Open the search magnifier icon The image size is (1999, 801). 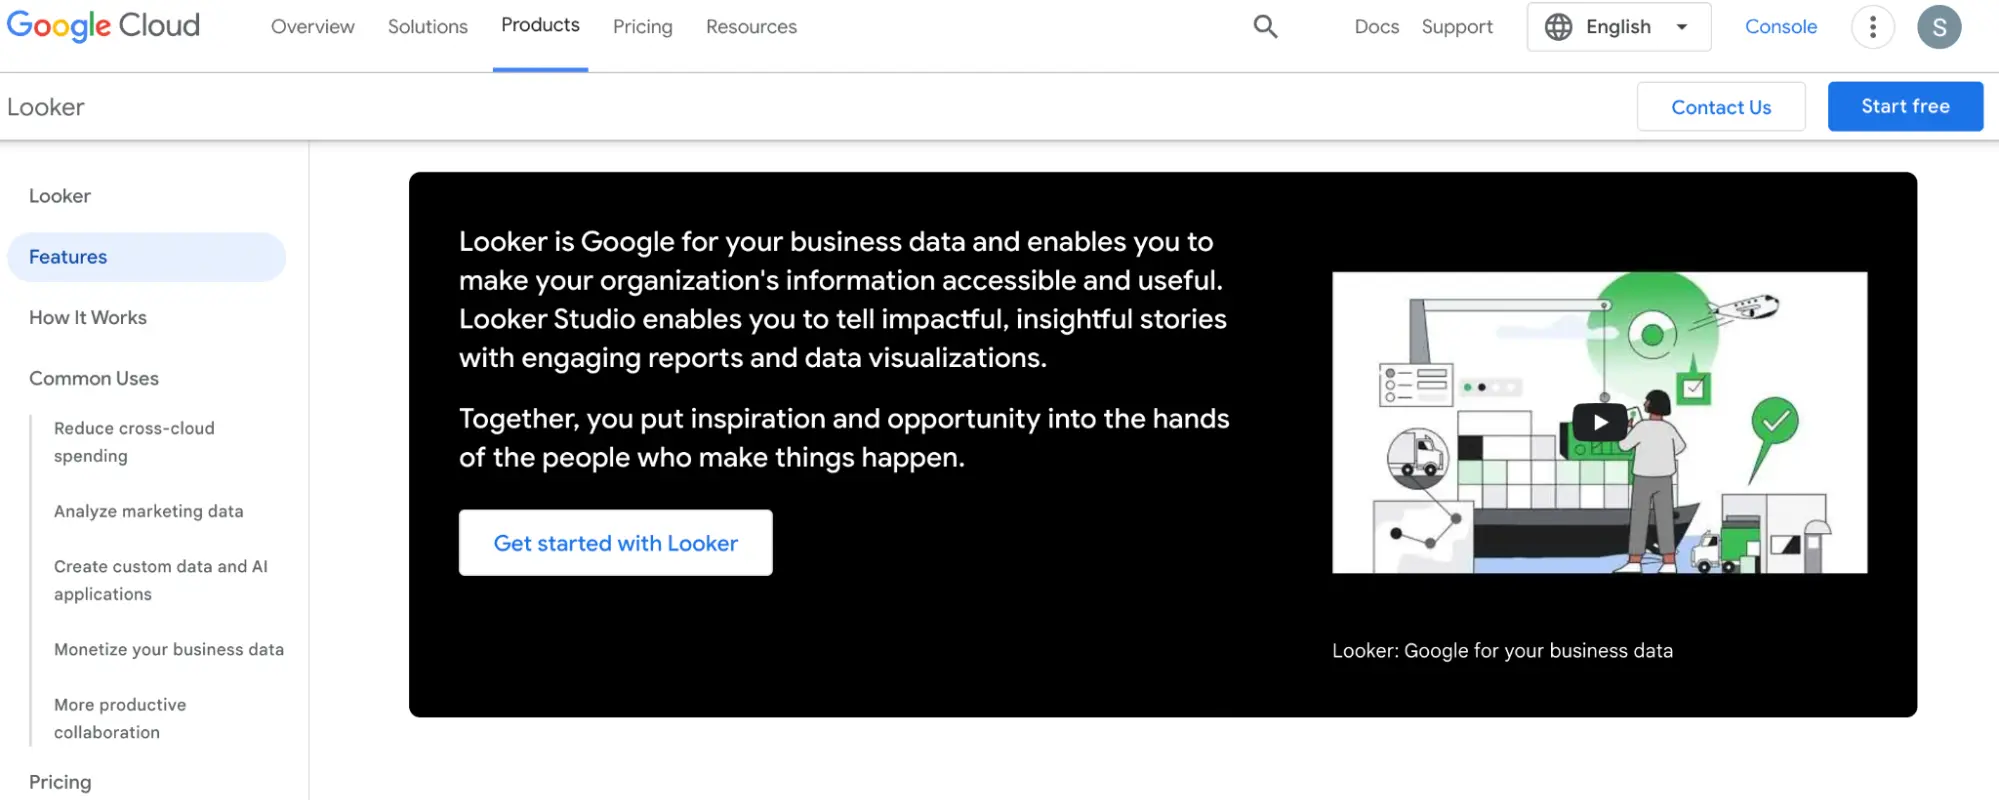[1265, 27]
